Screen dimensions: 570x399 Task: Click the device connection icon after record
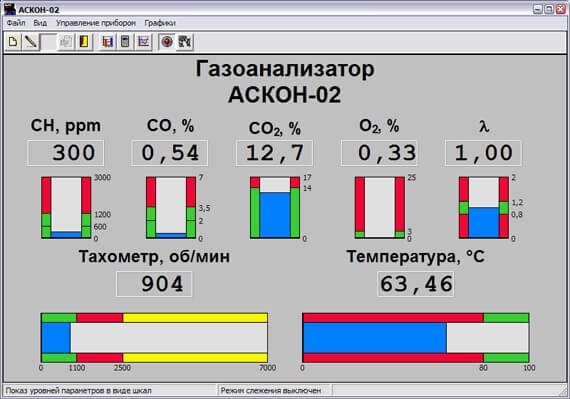pyautogui.click(x=185, y=42)
